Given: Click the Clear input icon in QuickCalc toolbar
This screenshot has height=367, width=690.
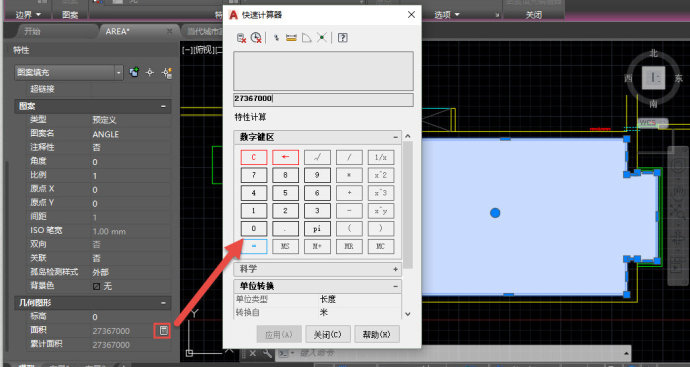Looking at the screenshot, I should 241,38.
